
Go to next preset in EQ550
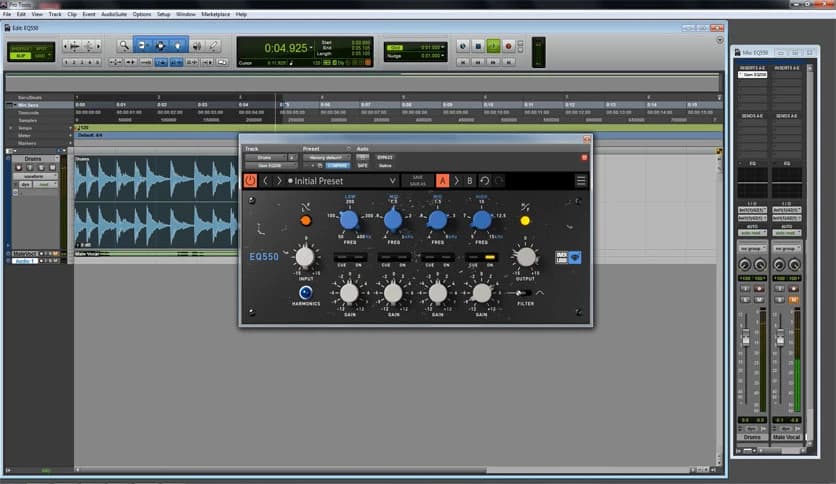pos(279,181)
